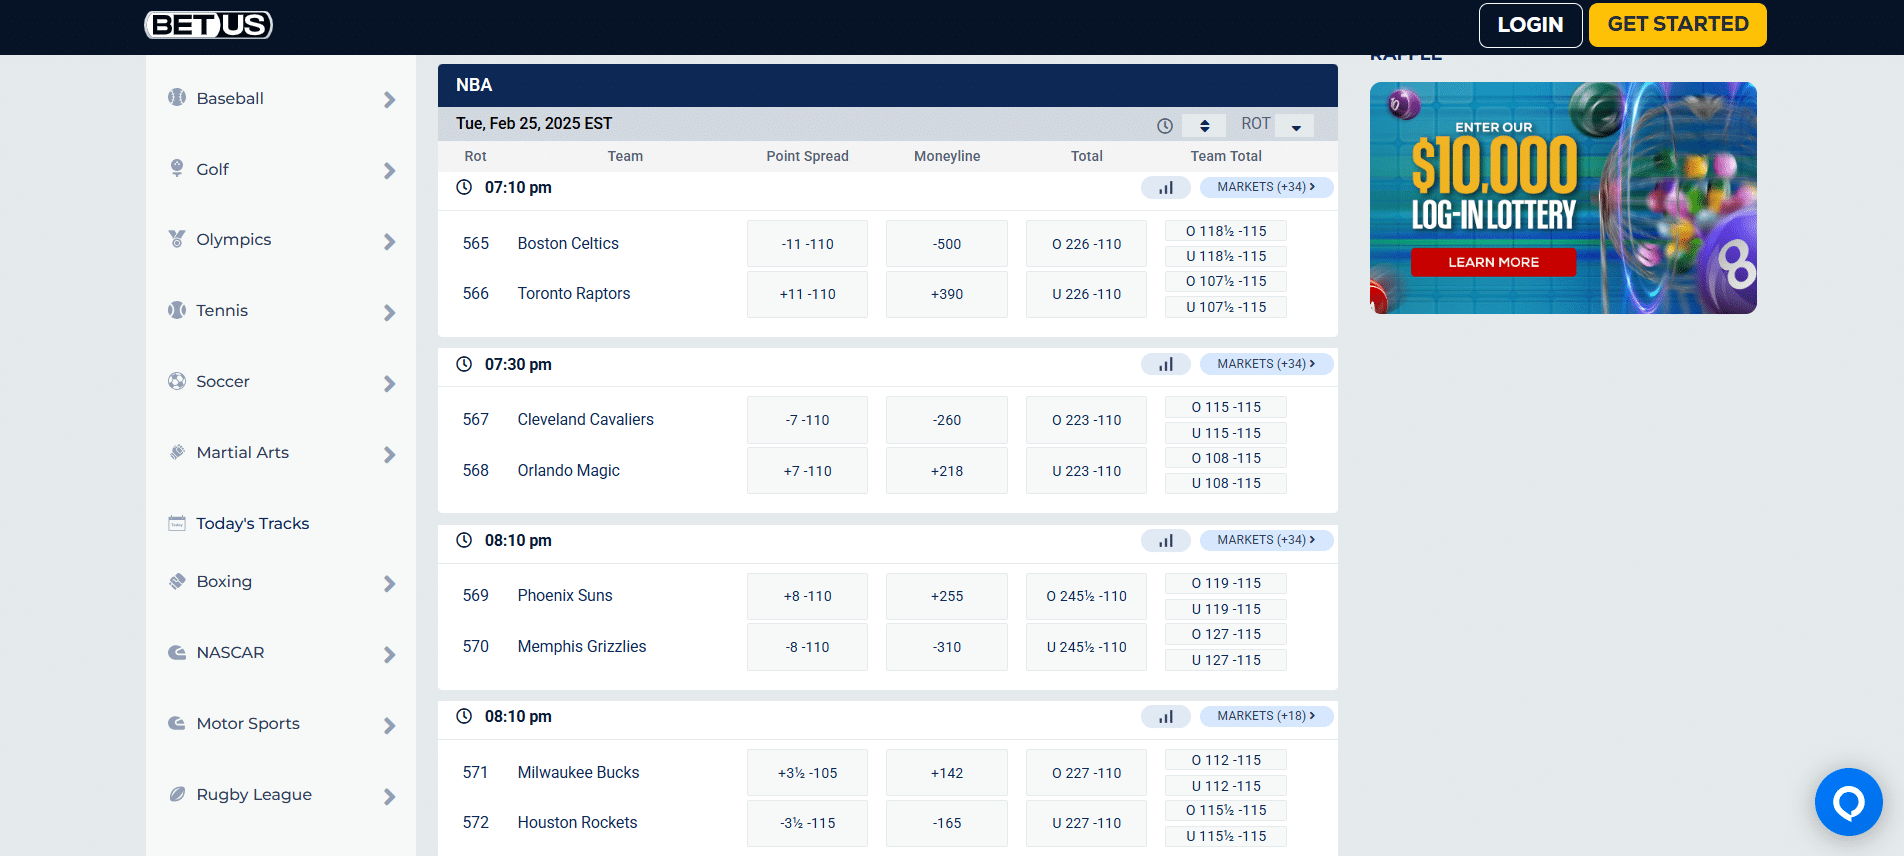Click the Baseball sport icon
Screen dimensions: 1904x856
pos(177,97)
